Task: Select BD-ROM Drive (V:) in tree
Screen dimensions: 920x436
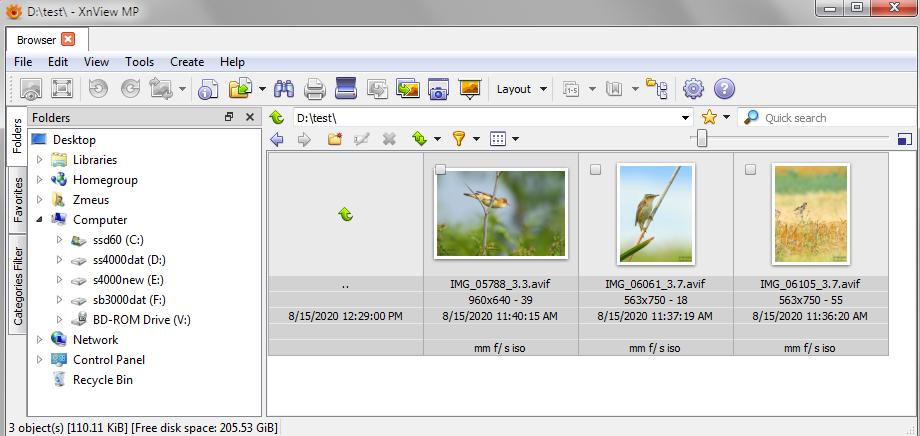Action: (141, 320)
